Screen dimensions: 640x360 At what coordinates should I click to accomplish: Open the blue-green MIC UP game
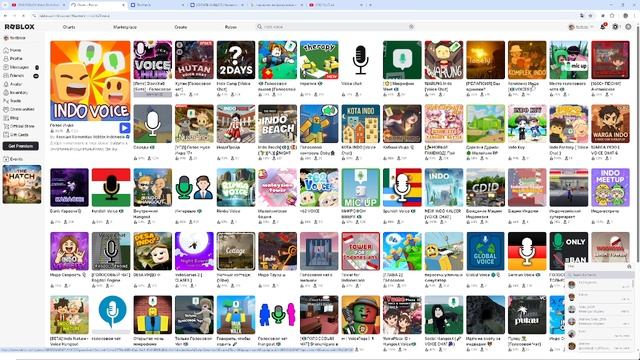click(361, 187)
